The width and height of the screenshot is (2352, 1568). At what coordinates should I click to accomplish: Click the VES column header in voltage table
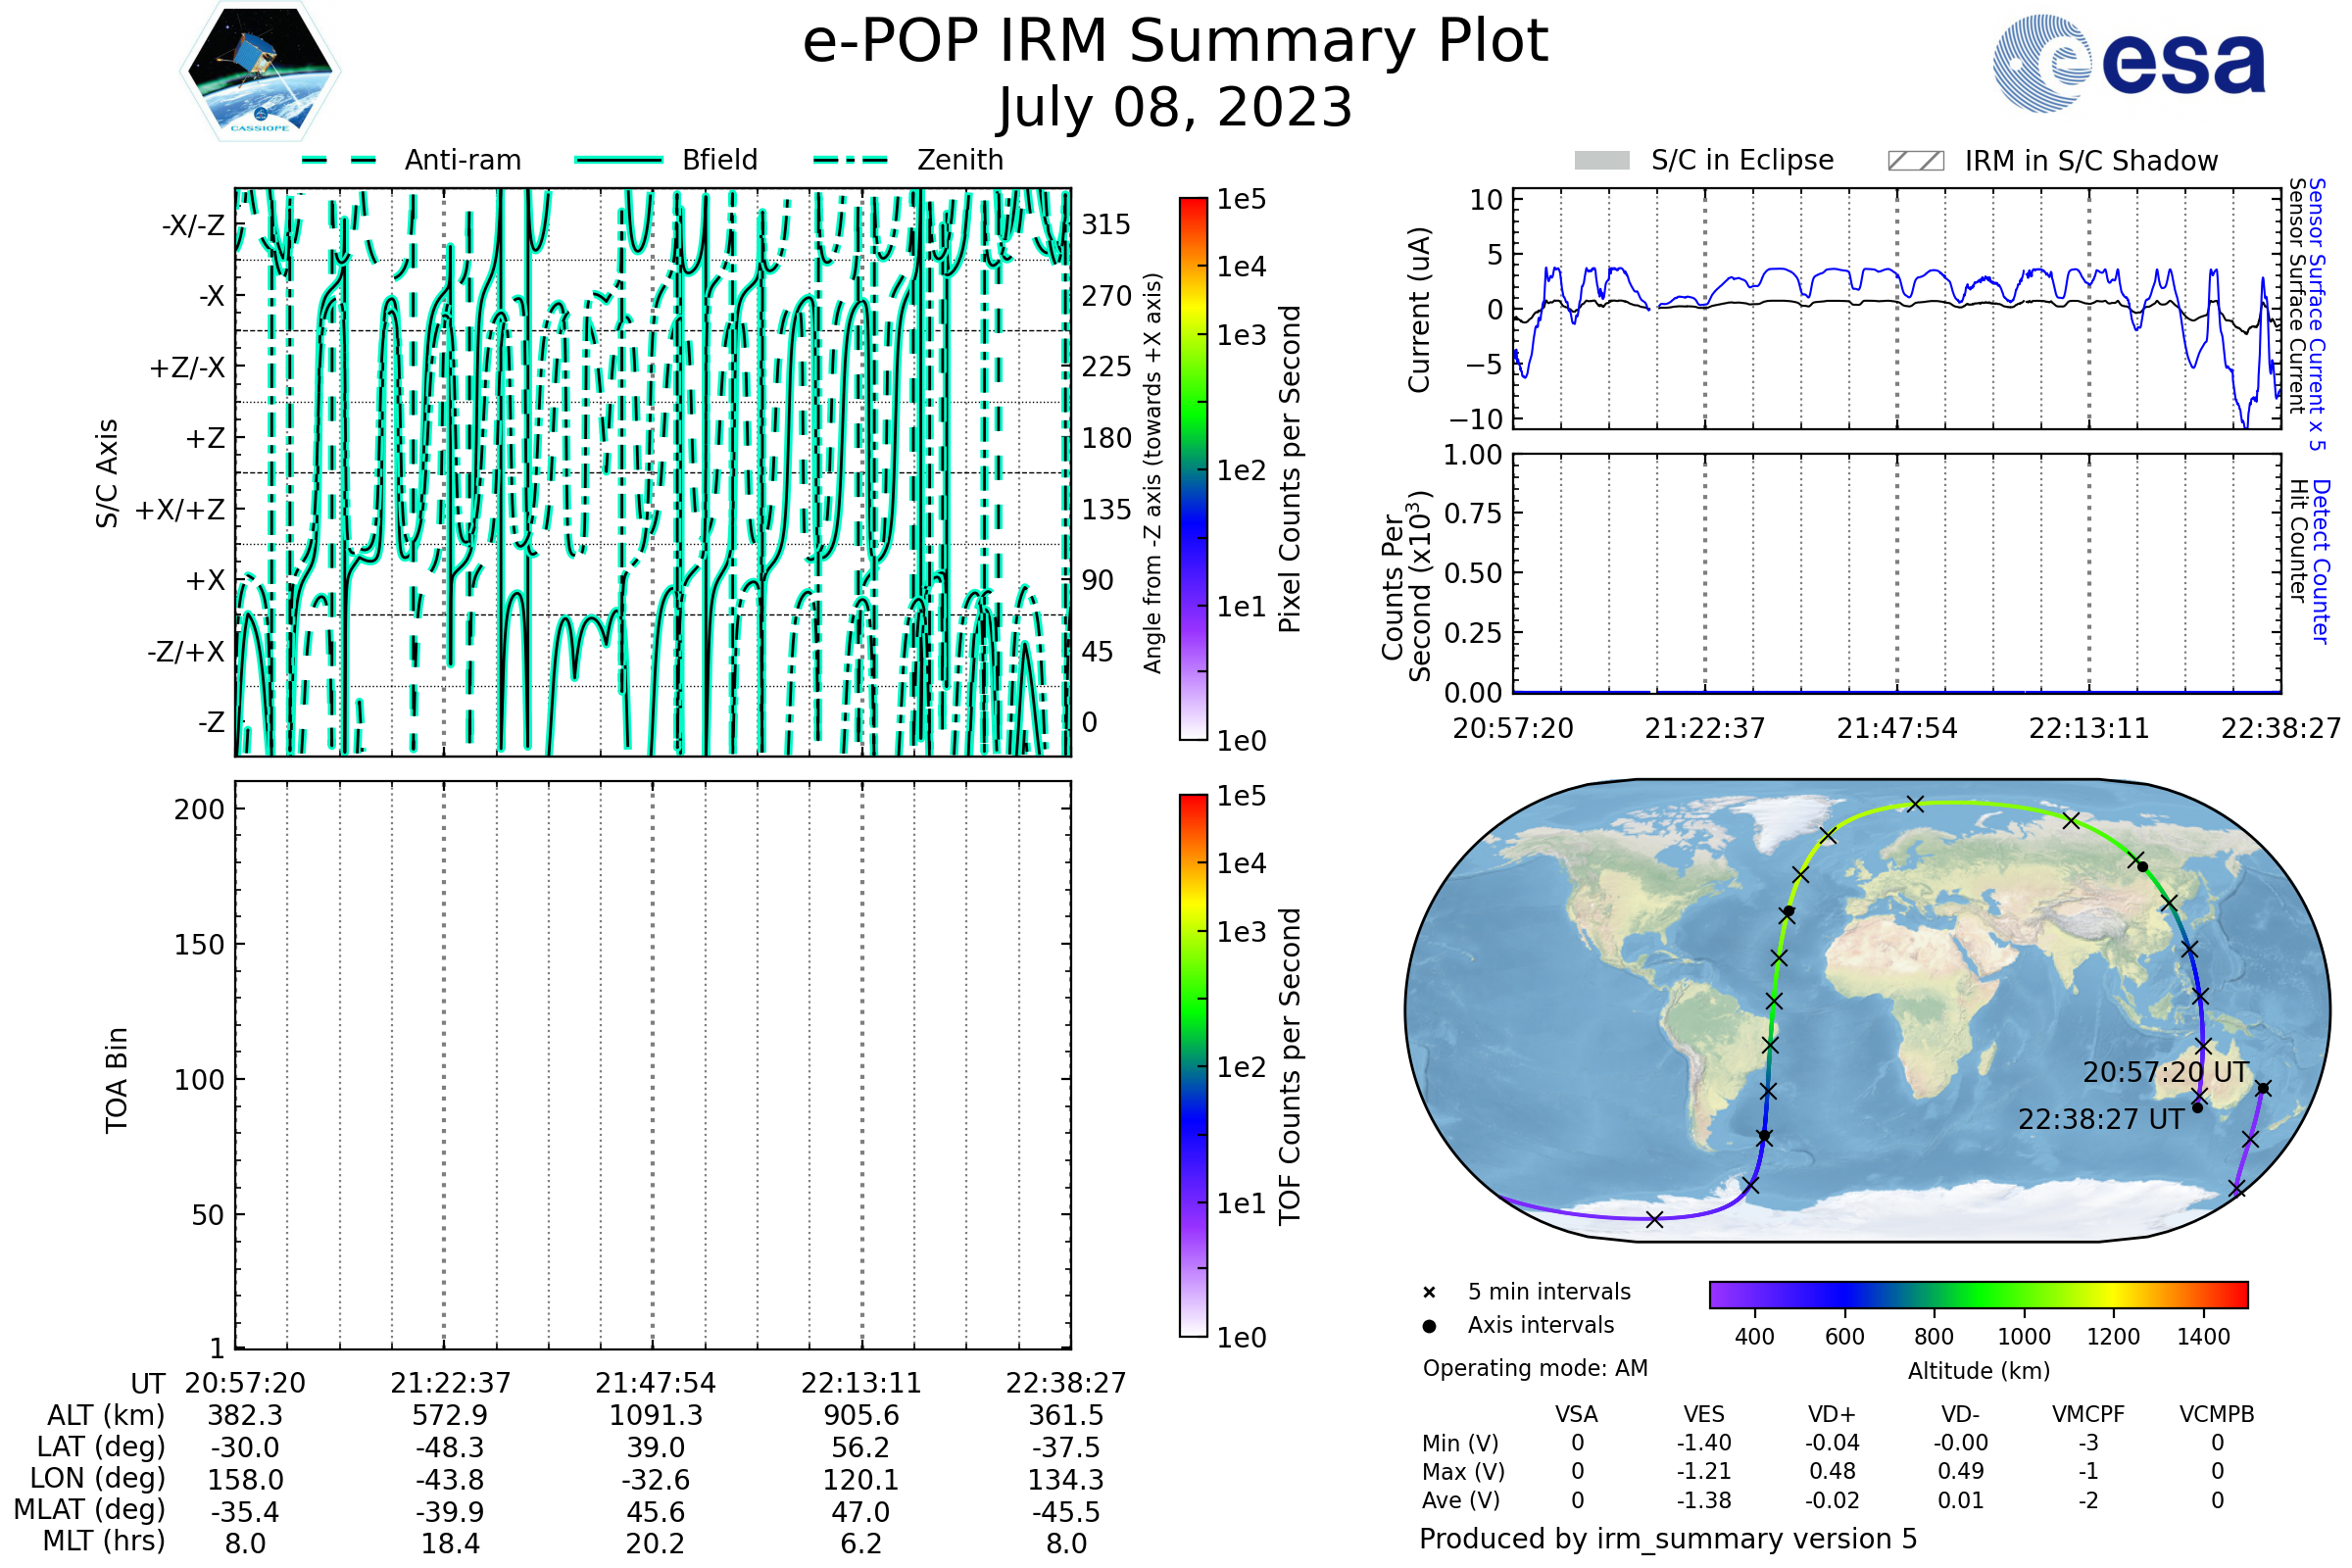[x=1704, y=1415]
